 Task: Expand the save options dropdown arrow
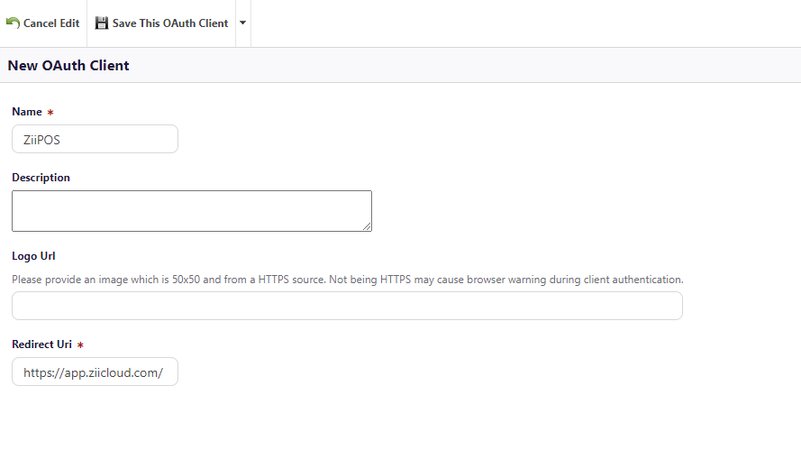[x=243, y=23]
